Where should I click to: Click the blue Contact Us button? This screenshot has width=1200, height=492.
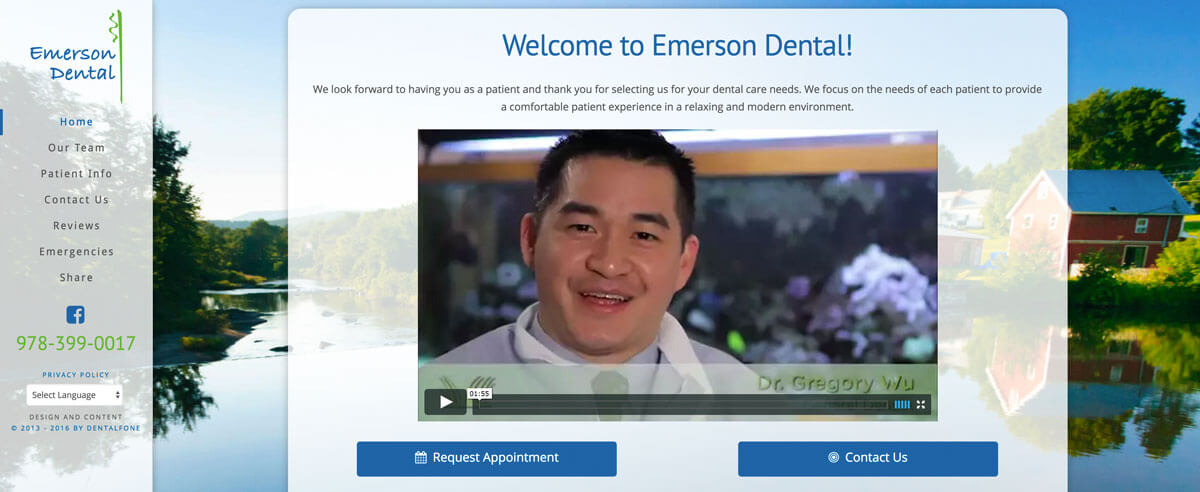868,458
